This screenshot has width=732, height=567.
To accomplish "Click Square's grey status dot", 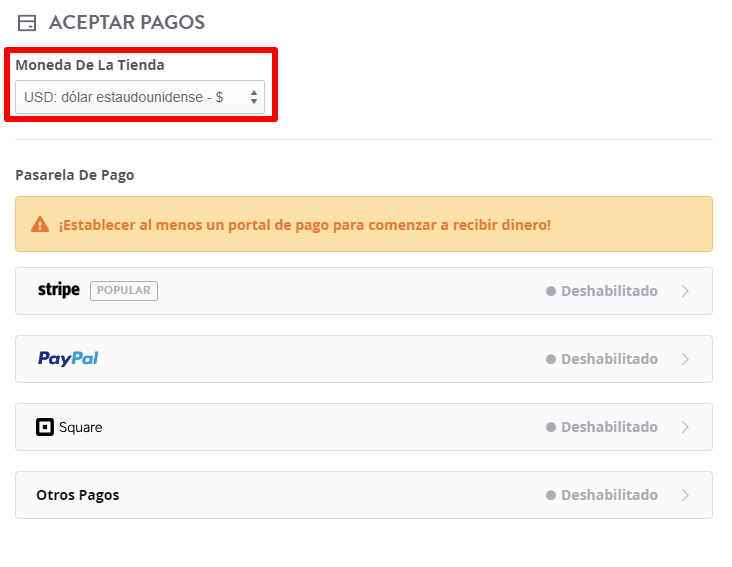I will [551, 427].
